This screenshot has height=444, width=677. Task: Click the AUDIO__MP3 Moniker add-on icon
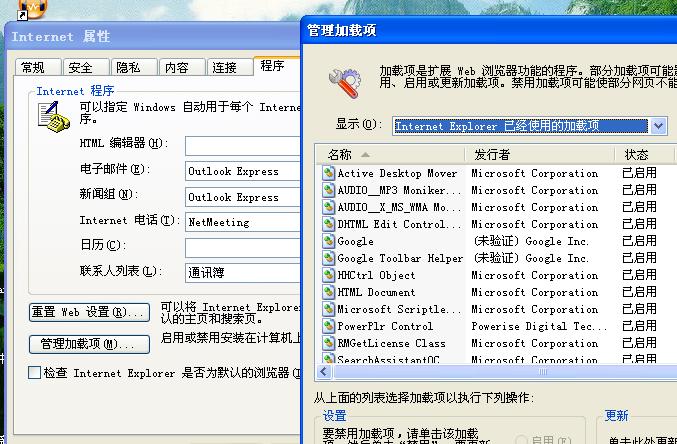328,190
